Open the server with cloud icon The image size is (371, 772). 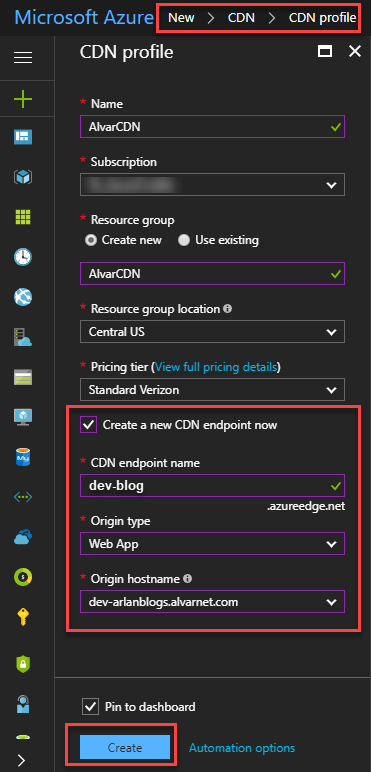[x=23, y=338]
